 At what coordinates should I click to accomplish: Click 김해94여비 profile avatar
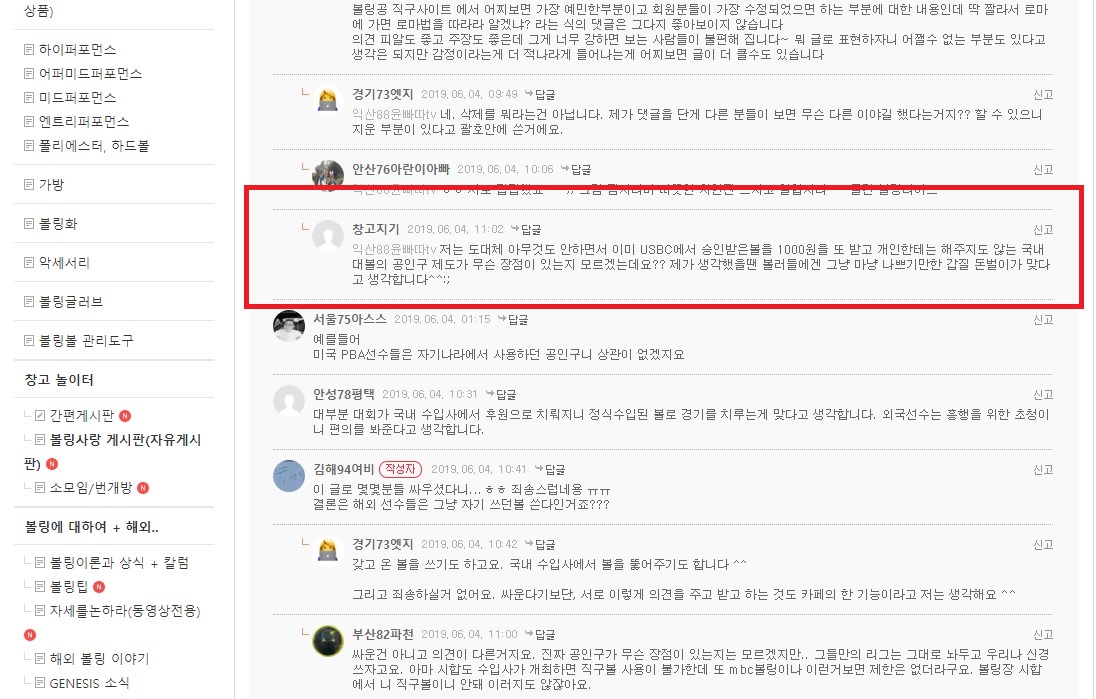coord(289,476)
